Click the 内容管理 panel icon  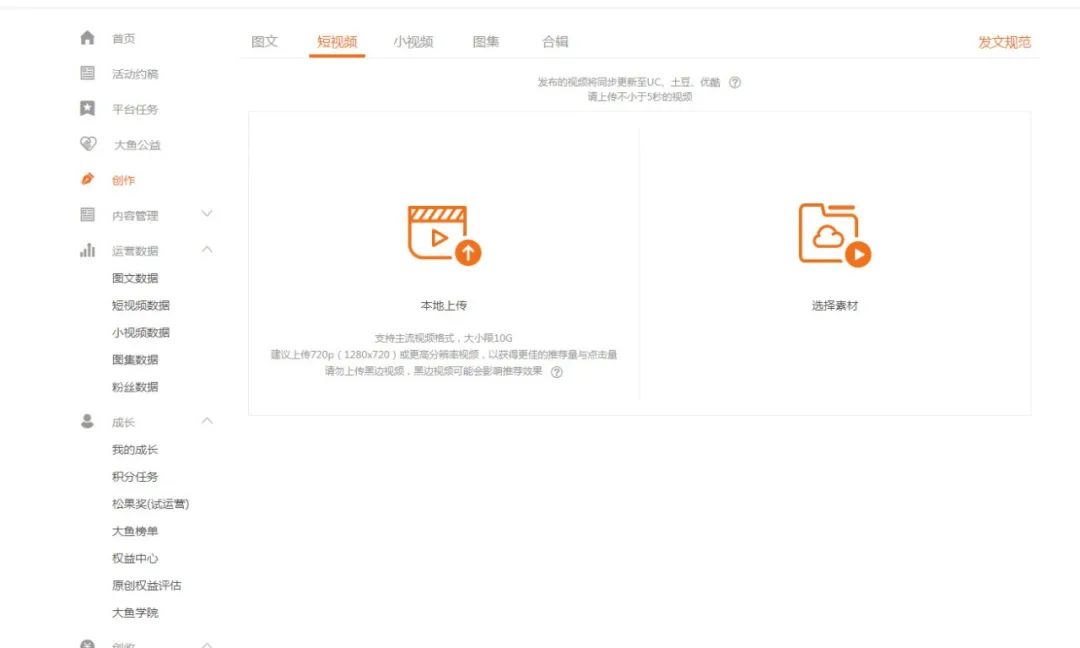(87, 214)
